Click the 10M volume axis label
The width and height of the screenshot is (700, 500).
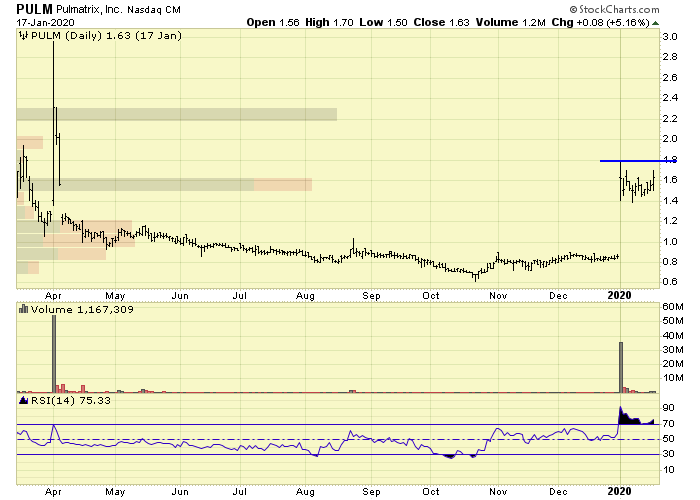(x=673, y=378)
